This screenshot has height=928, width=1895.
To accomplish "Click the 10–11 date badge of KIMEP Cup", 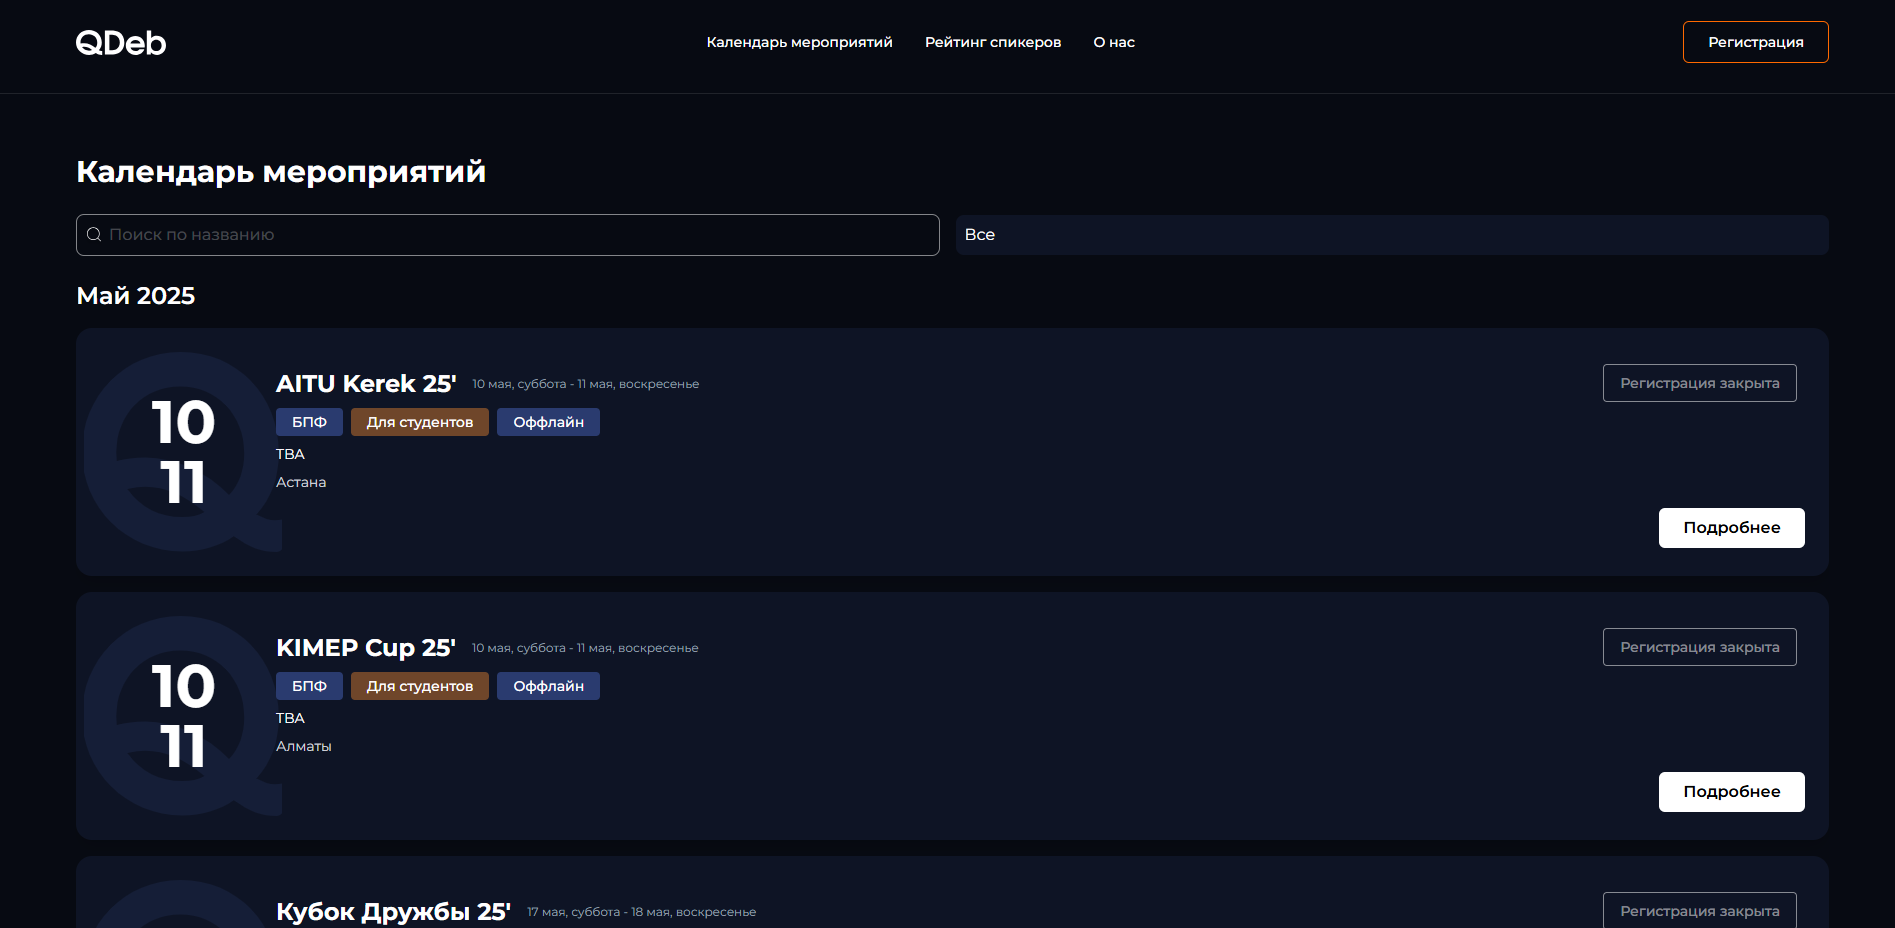I will coord(183,716).
